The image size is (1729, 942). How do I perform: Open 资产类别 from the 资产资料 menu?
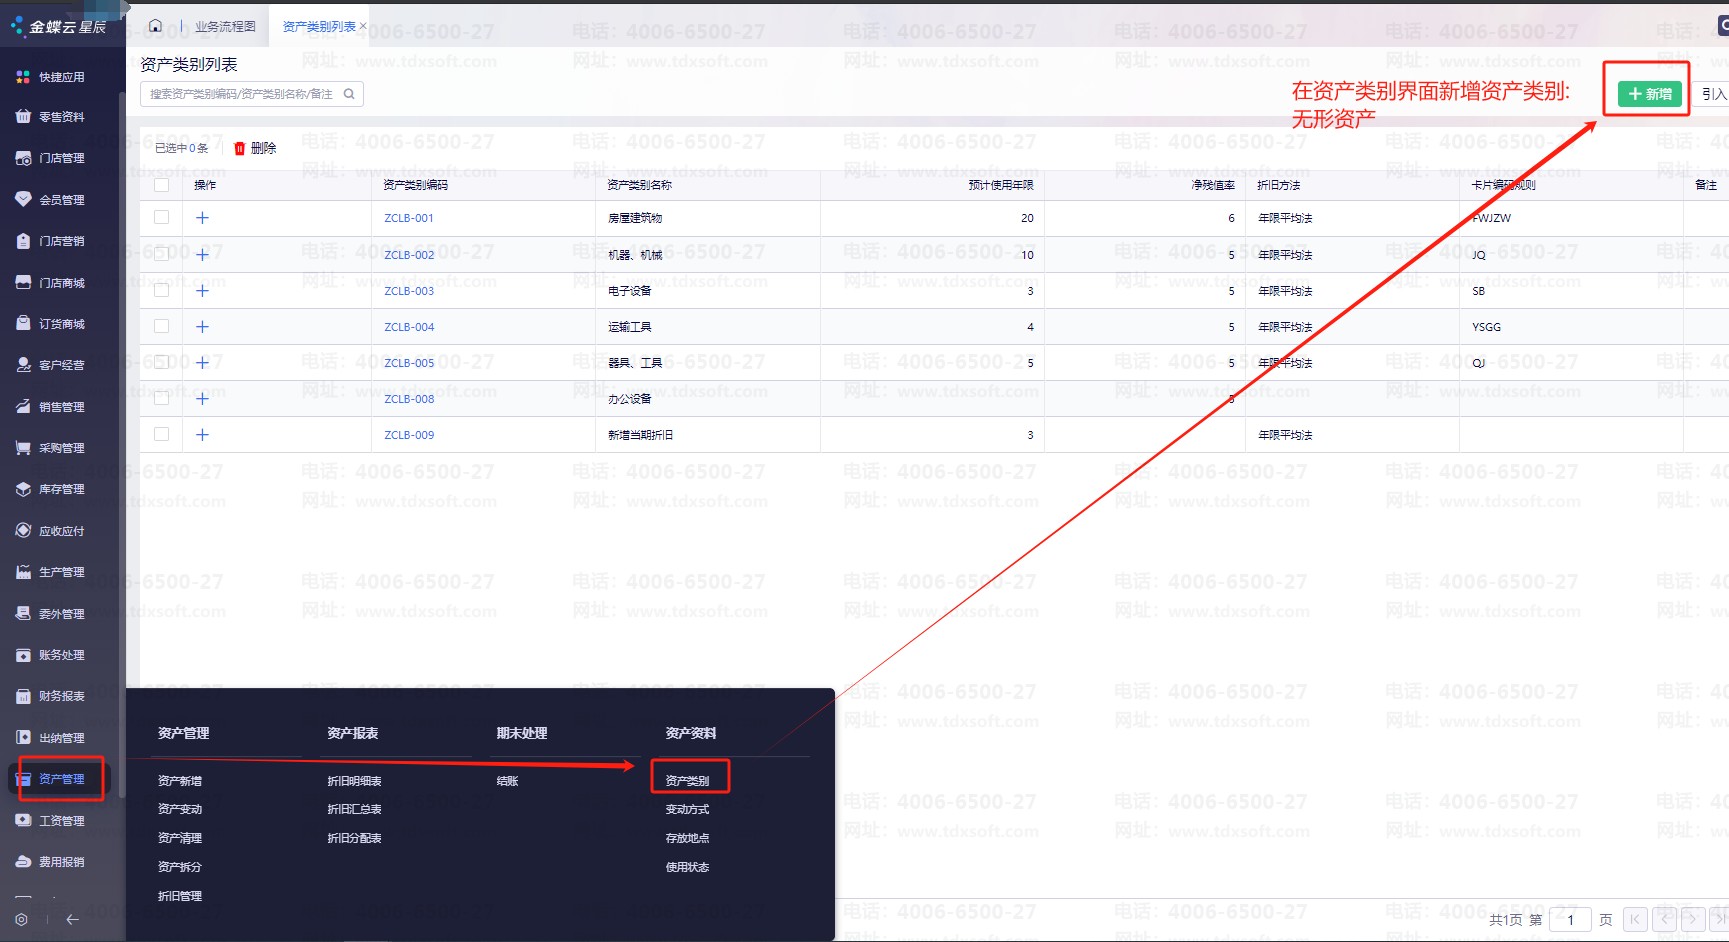pos(688,780)
